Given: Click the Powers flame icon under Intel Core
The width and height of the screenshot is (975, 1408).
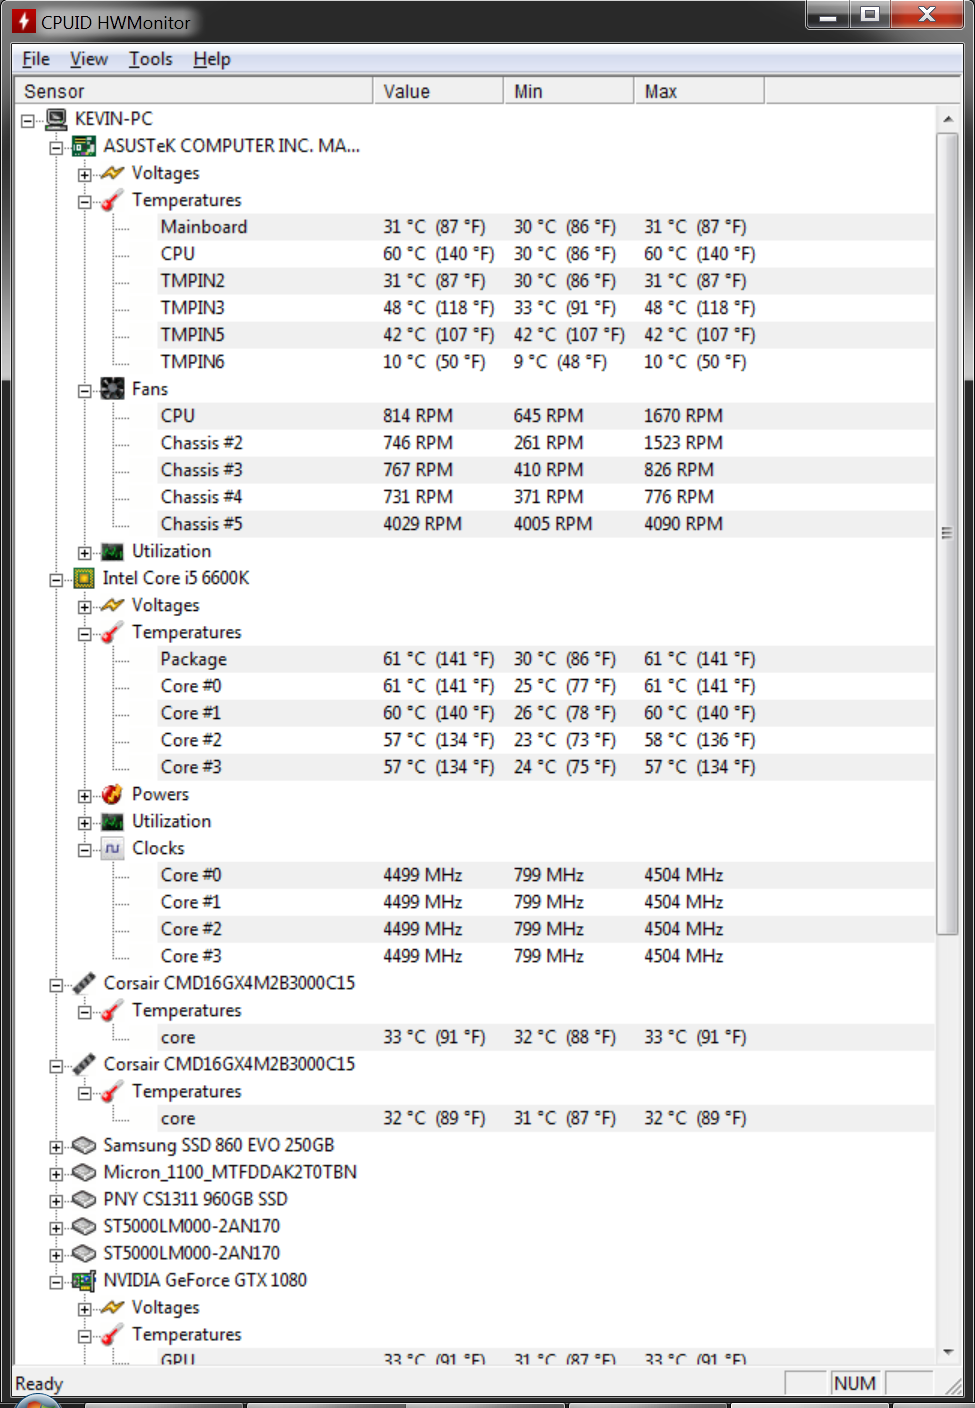Looking at the screenshot, I should click(x=113, y=794).
